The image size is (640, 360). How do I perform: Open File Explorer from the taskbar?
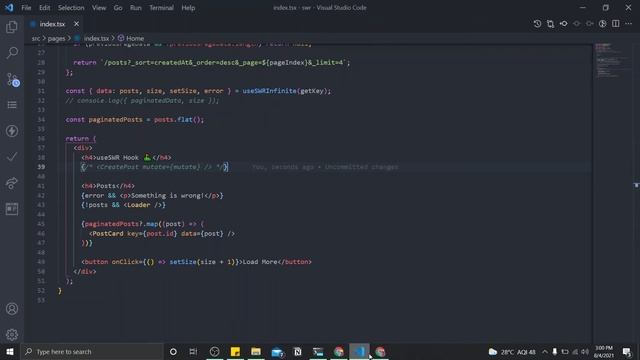pos(256,351)
